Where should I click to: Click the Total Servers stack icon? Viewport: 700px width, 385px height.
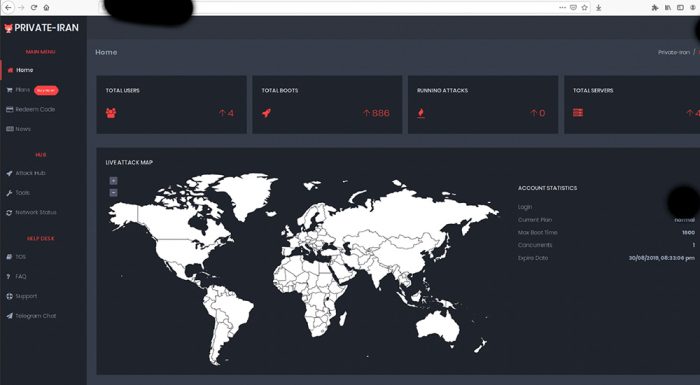(578, 113)
